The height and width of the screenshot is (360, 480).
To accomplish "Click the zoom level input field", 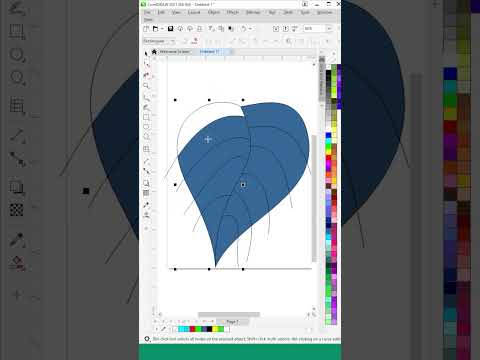I will coord(314,29).
